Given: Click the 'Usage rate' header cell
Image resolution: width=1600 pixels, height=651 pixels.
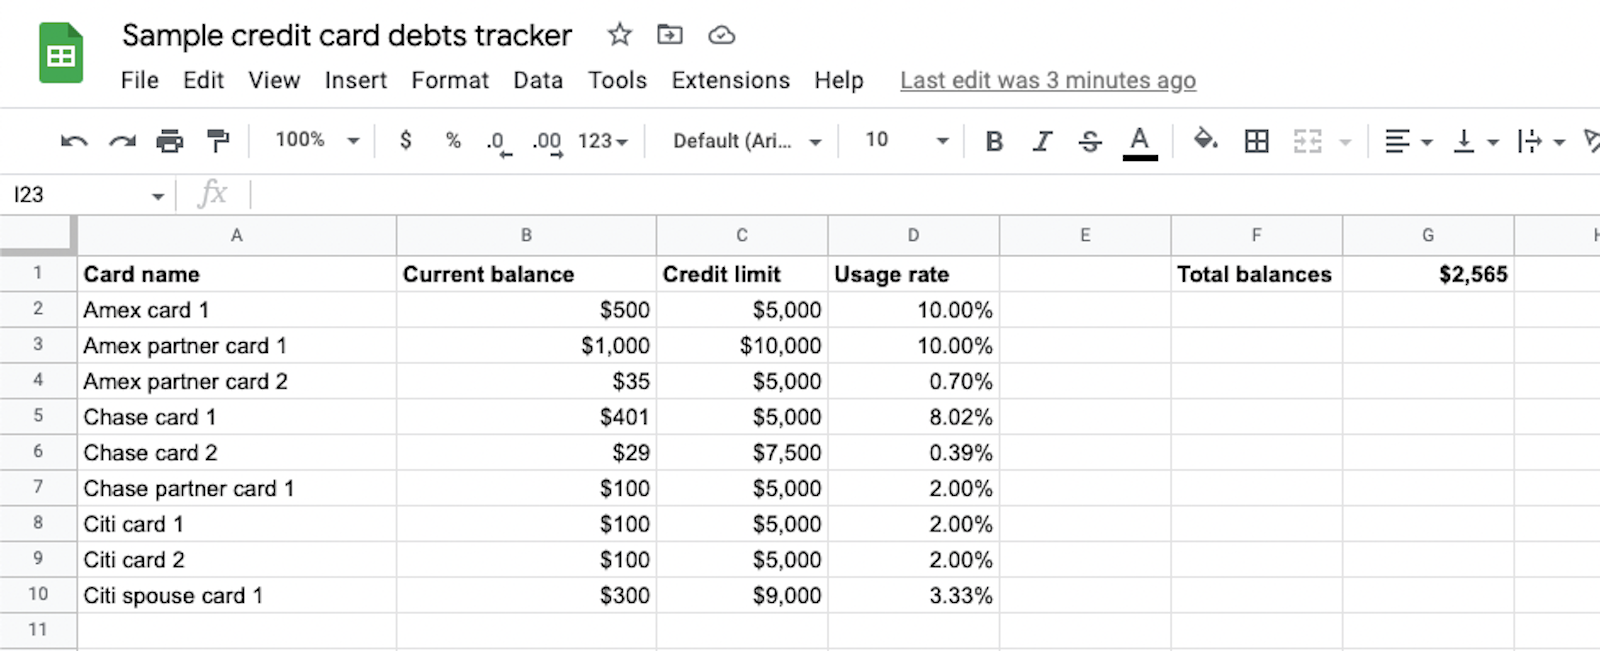Looking at the screenshot, I should point(913,274).
